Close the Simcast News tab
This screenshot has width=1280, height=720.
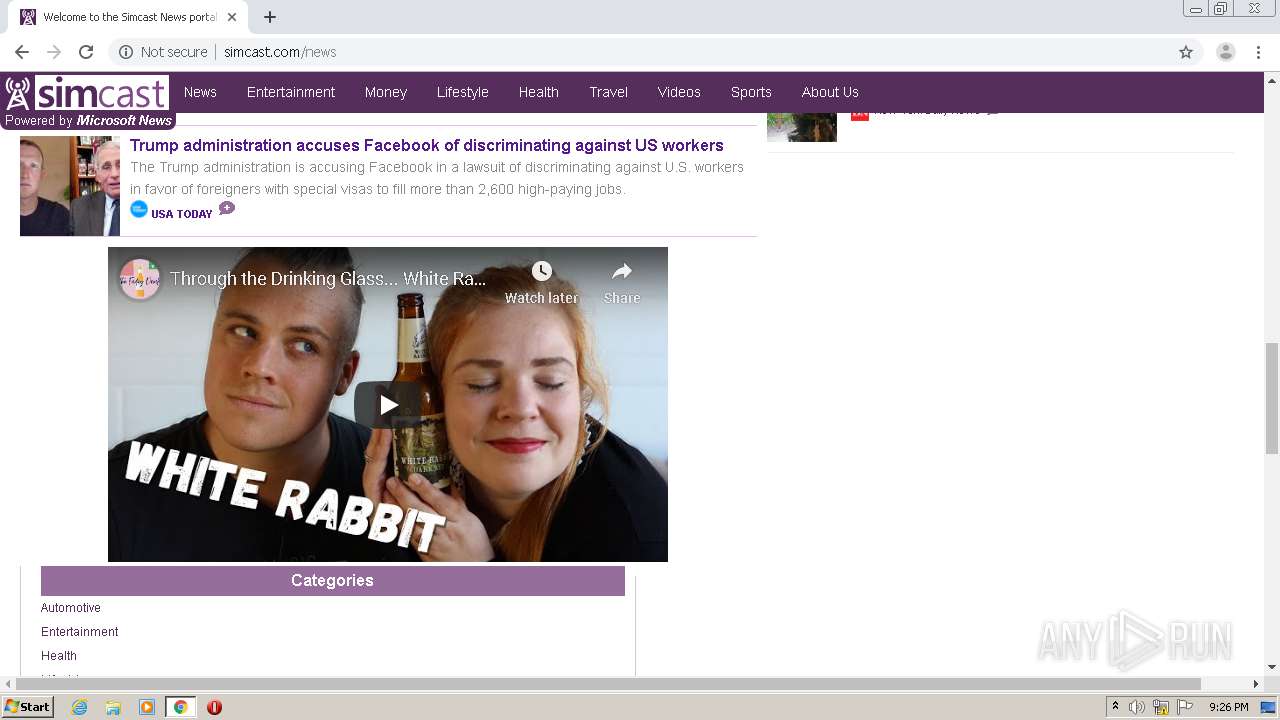[x=233, y=17]
